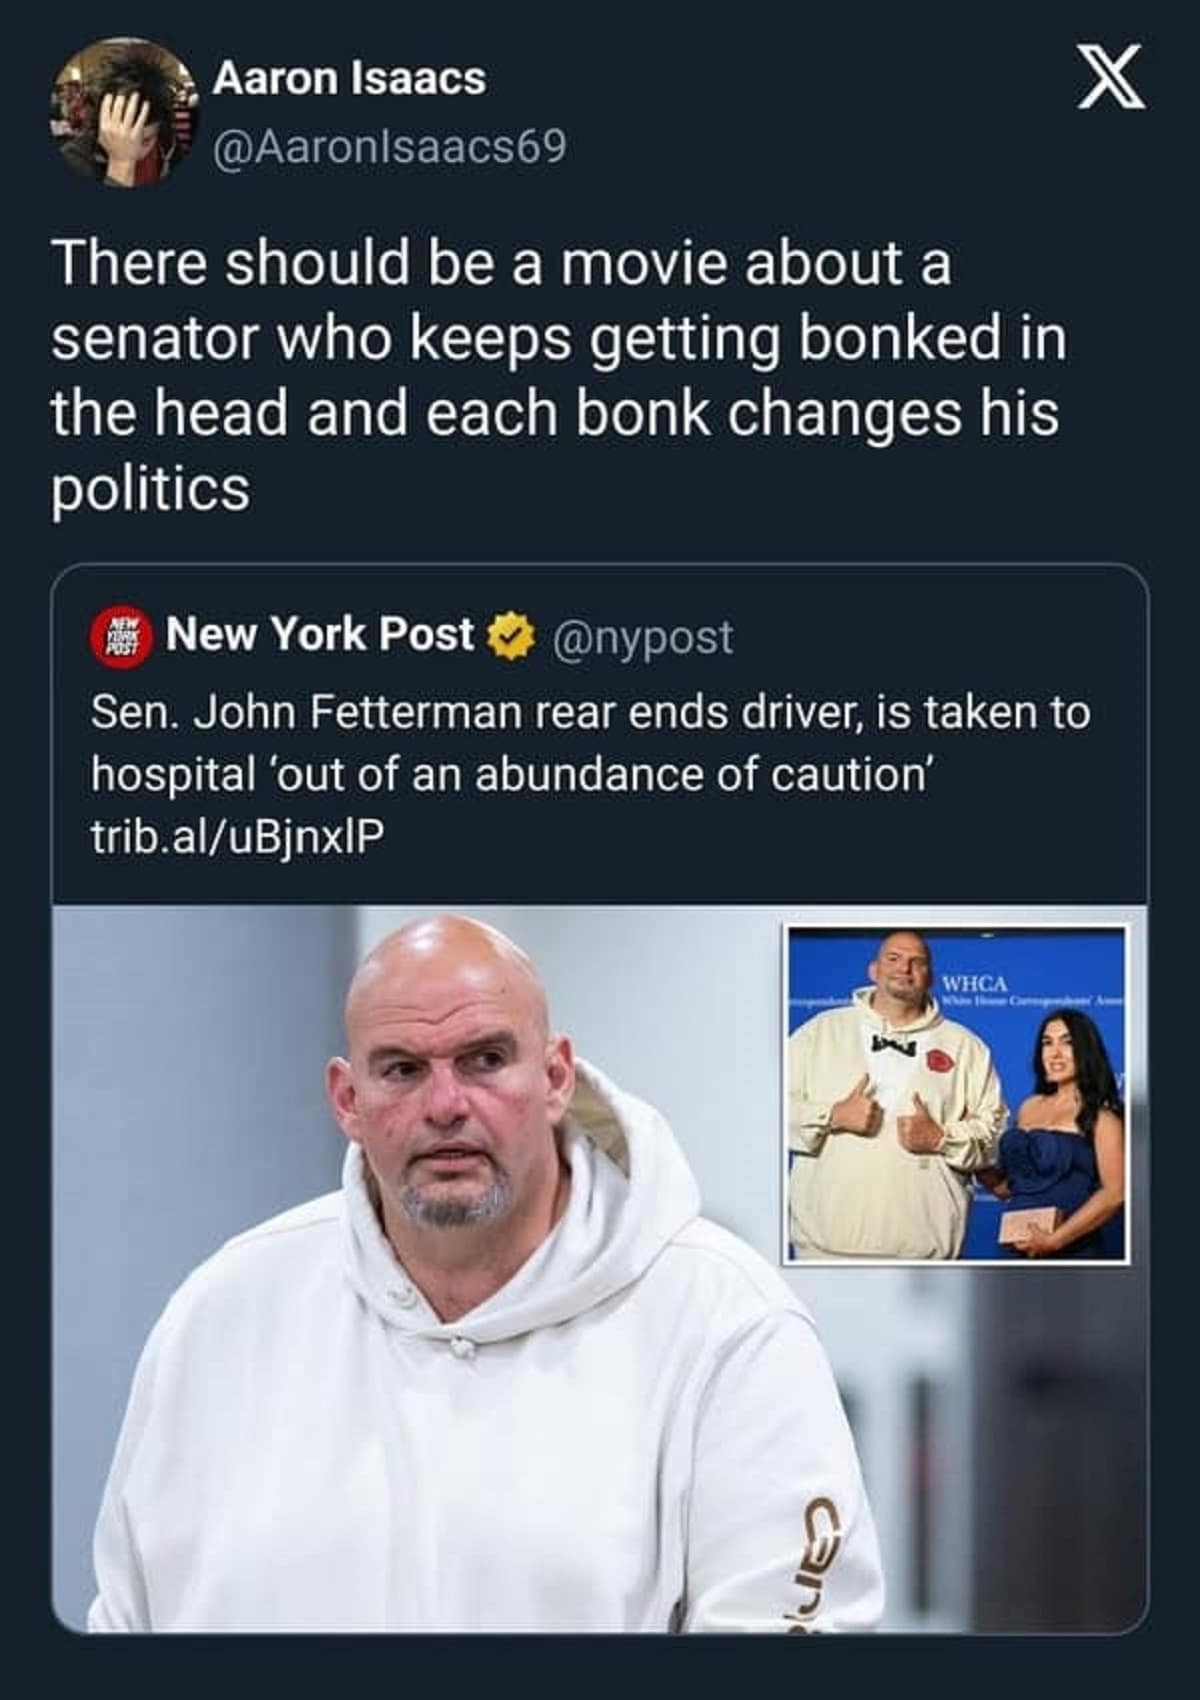Open the inset WHCA thumbnail photo
This screenshot has height=1700, width=1200.
pyautogui.click(x=957, y=1094)
